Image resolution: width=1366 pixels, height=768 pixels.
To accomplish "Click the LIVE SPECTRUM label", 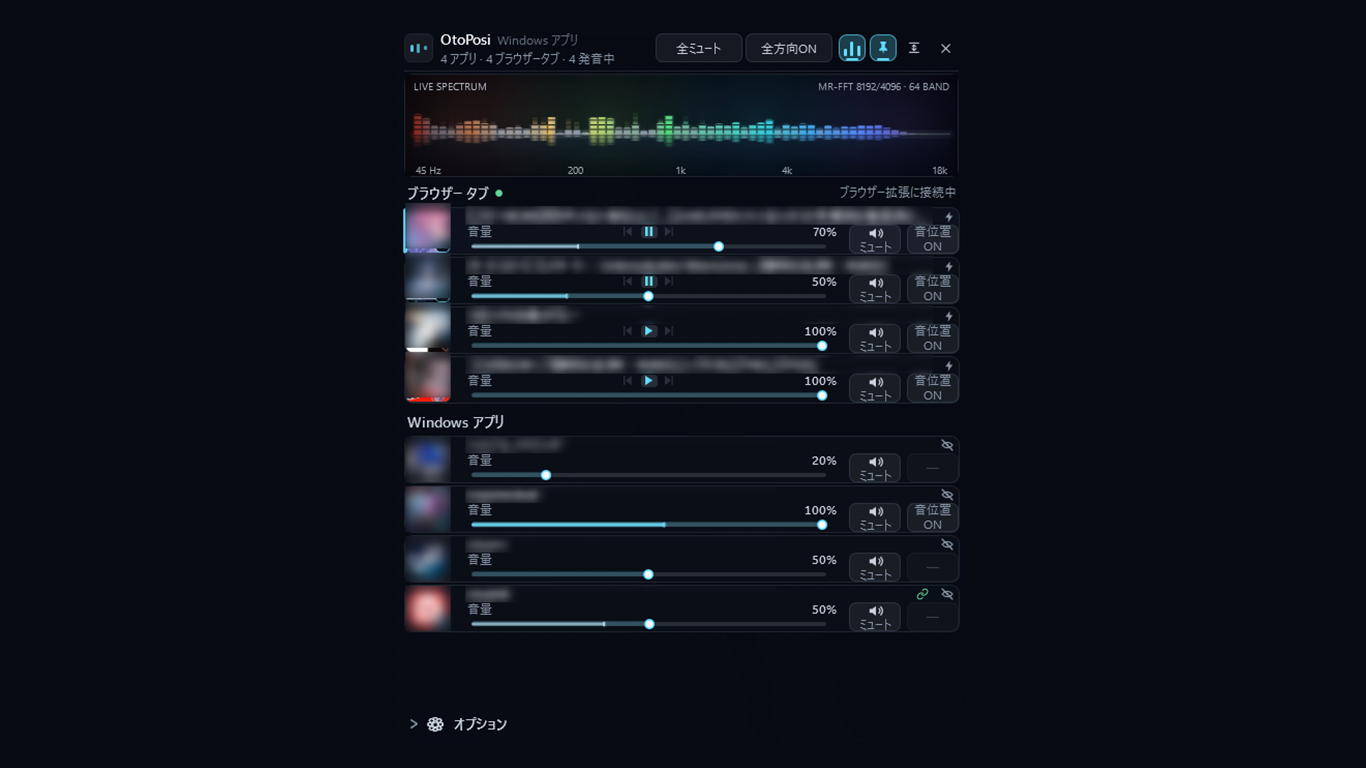I will click(x=450, y=87).
